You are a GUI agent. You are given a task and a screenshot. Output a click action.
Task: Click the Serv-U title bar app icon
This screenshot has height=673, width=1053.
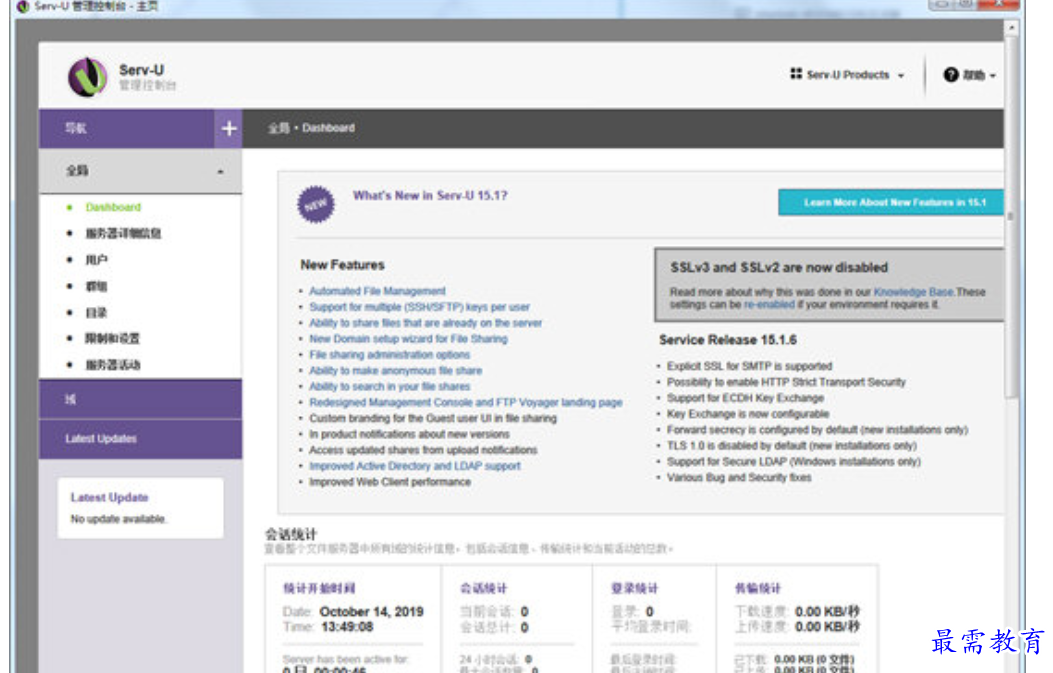tap(22, 6)
